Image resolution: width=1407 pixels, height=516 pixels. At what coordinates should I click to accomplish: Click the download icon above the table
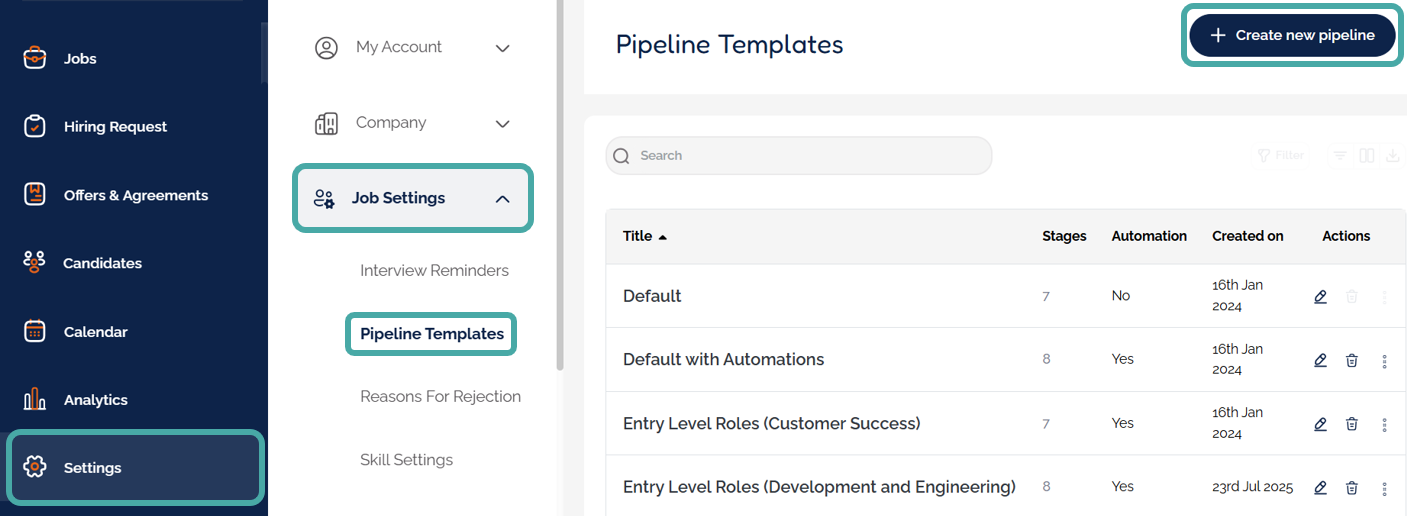click(1393, 155)
